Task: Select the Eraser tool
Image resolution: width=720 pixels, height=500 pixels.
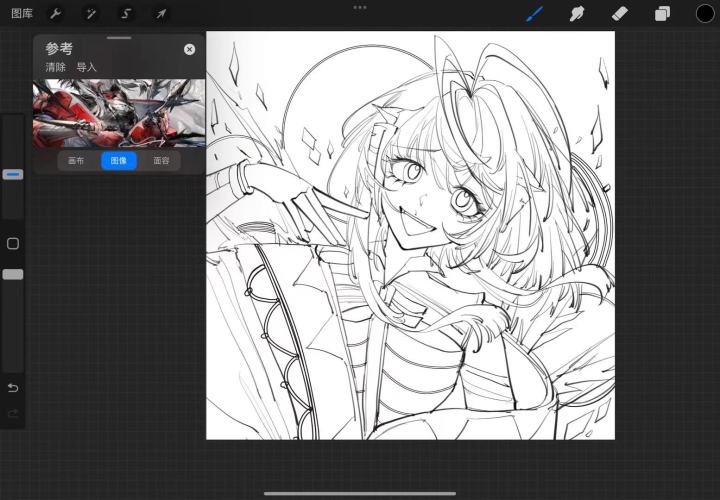Action: [619, 14]
